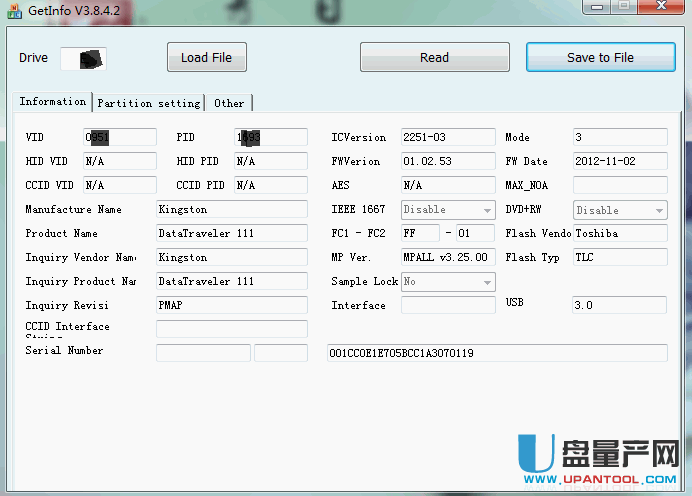The width and height of the screenshot is (692, 496).
Task: Minimize the GetInfo window
Action: pos(600,8)
